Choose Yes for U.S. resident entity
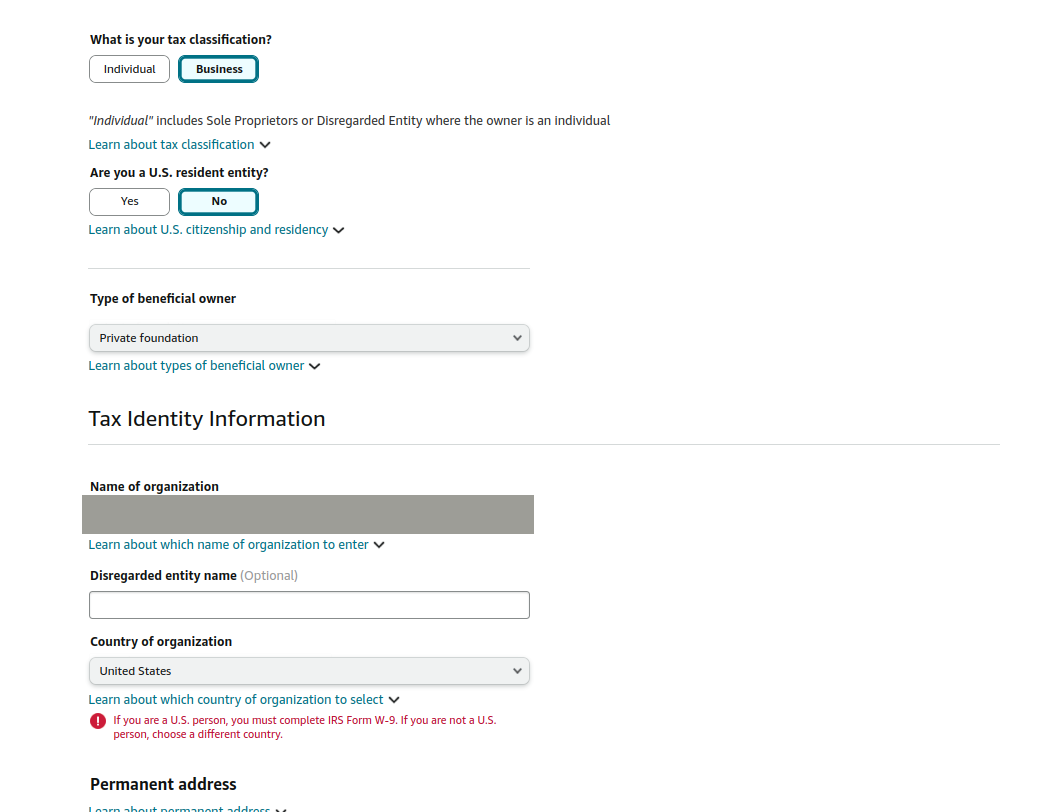Screen dimensions: 1059x812 click(129, 201)
